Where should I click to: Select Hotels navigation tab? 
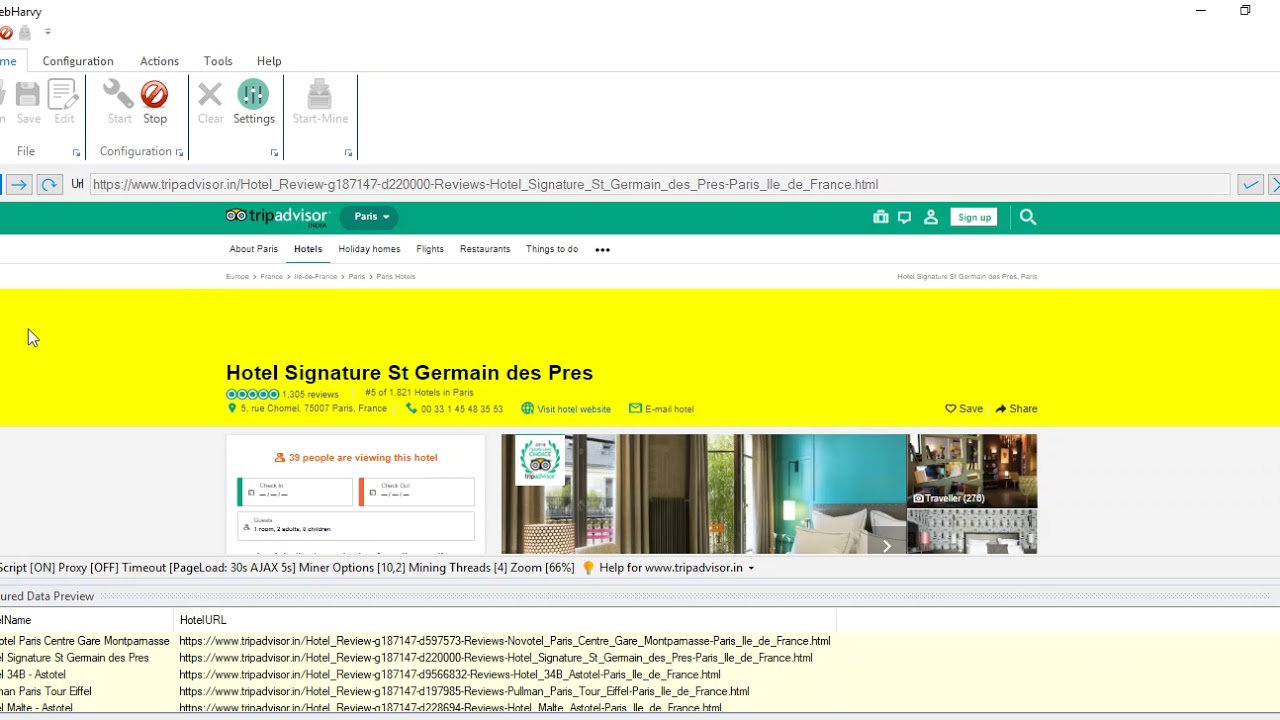(308, 249)
